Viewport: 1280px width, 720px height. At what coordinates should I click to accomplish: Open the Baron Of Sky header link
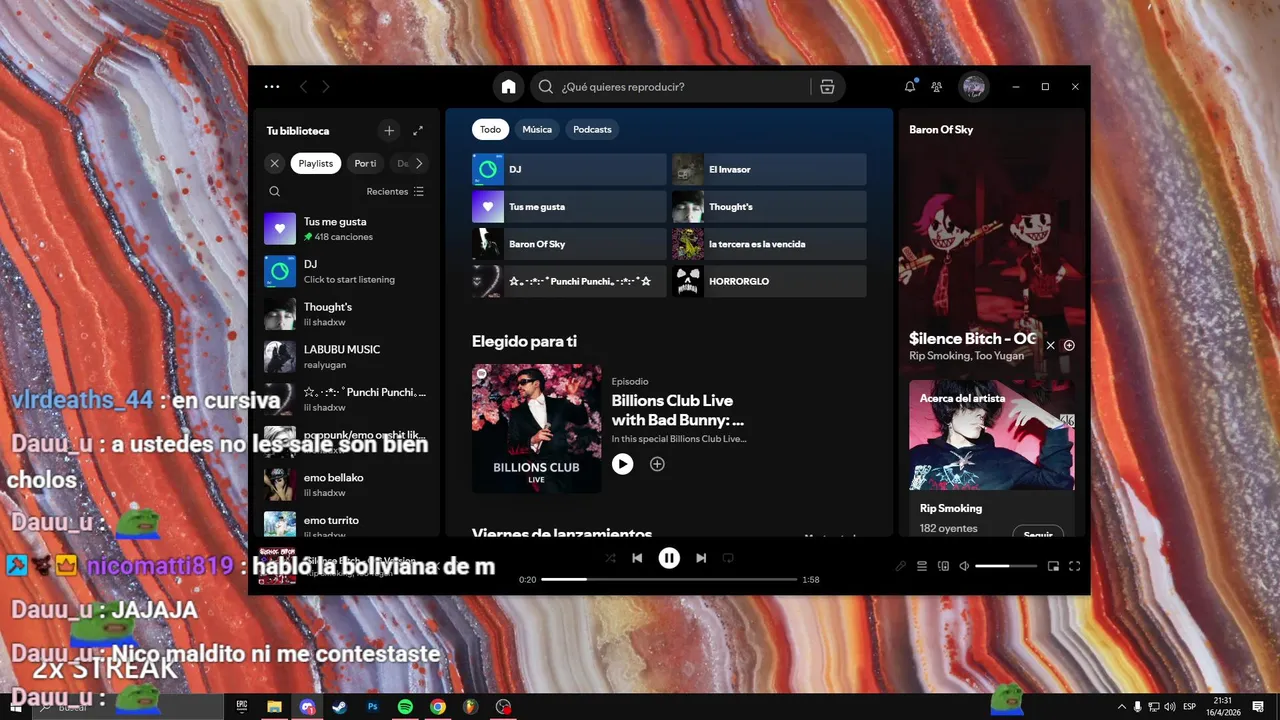(941, 130)
